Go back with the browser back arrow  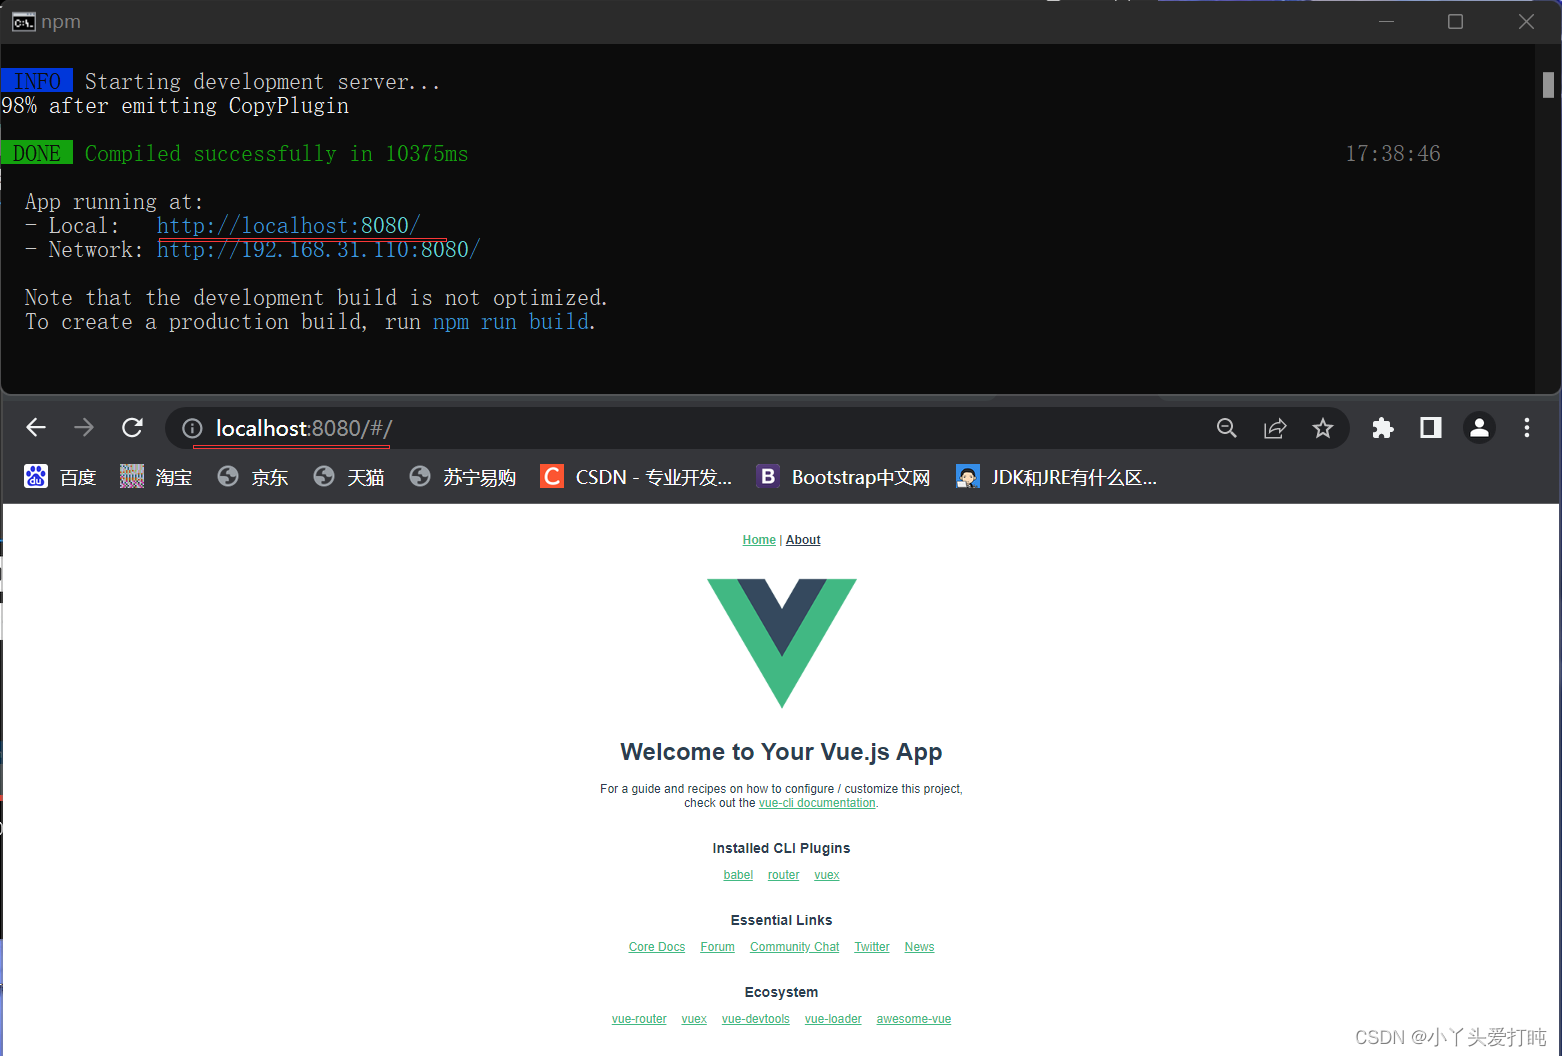click(x=36, y=428)
